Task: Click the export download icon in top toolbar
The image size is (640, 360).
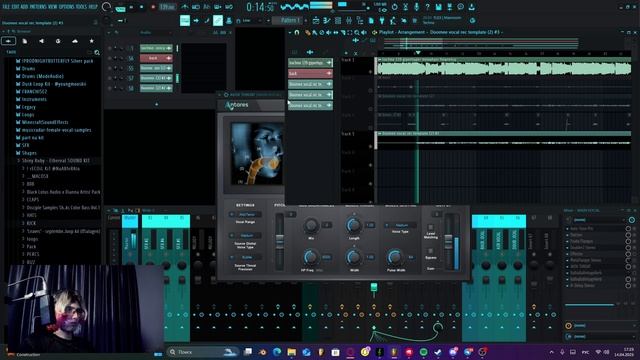Action: coord(471,7)
